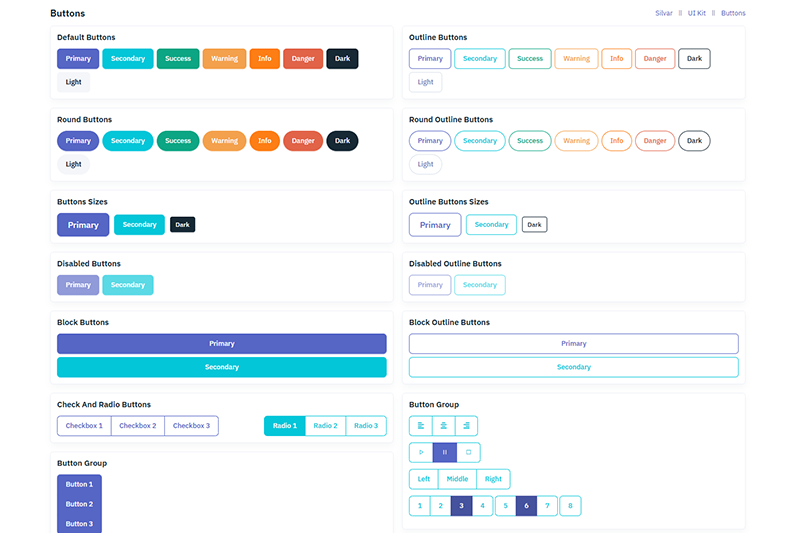Image resolution: width=800 pixels, height=533 pixels.
Task: Click the align left icon button
Action: 420,426
